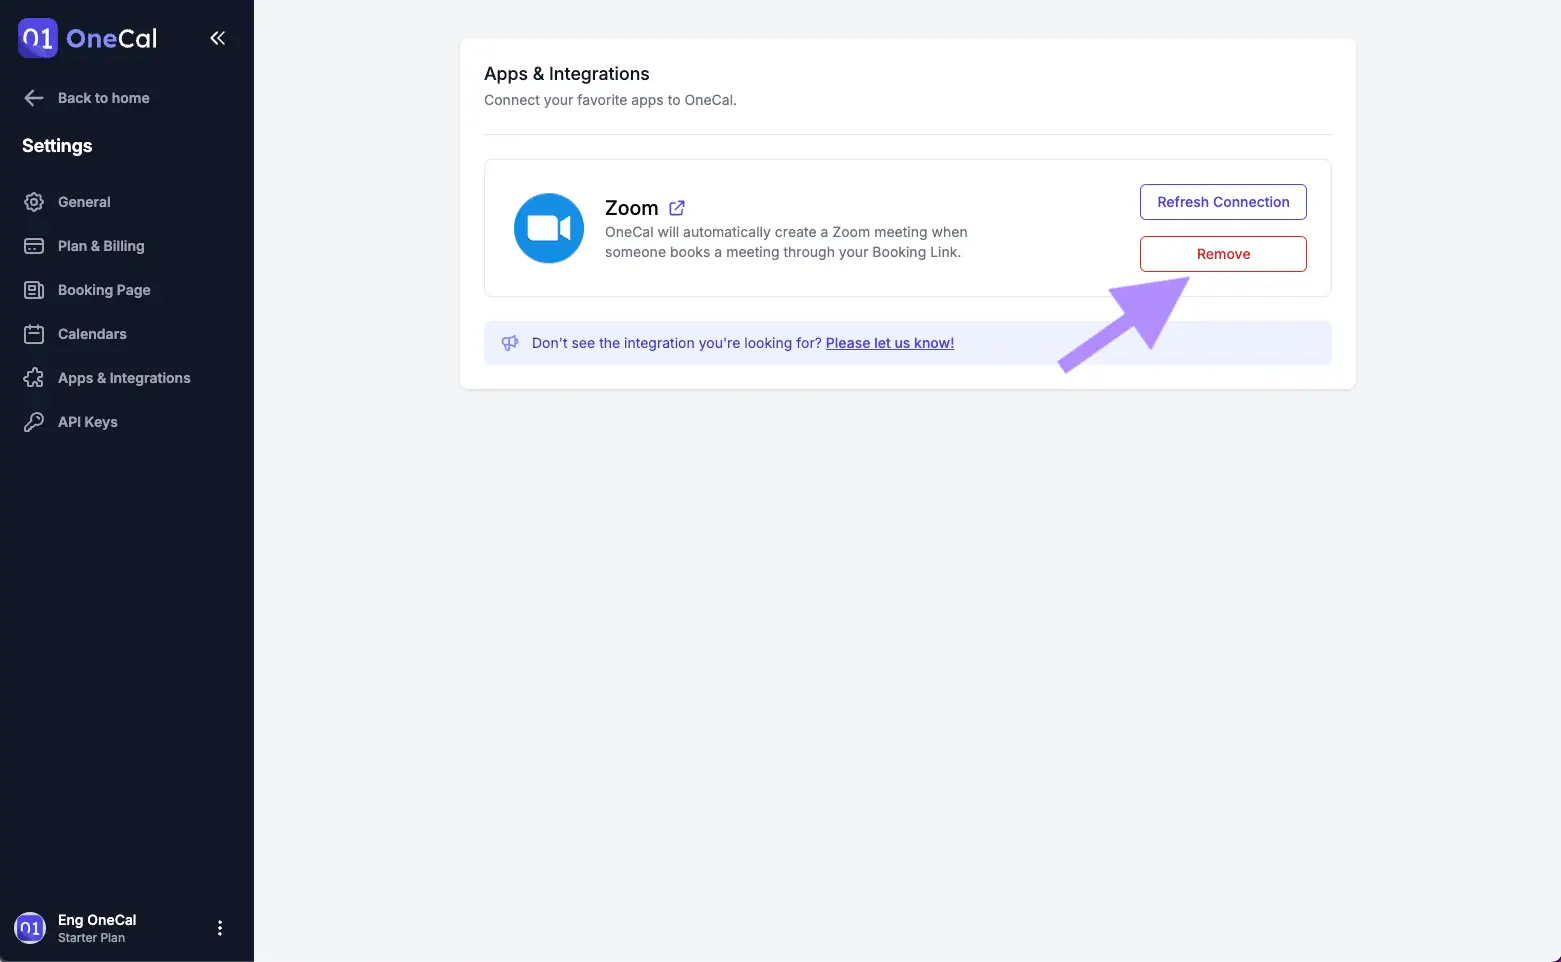This screenshot has width=1561, height=962.
Task: Open Zoom external link icon
Action: pos(677,208)
